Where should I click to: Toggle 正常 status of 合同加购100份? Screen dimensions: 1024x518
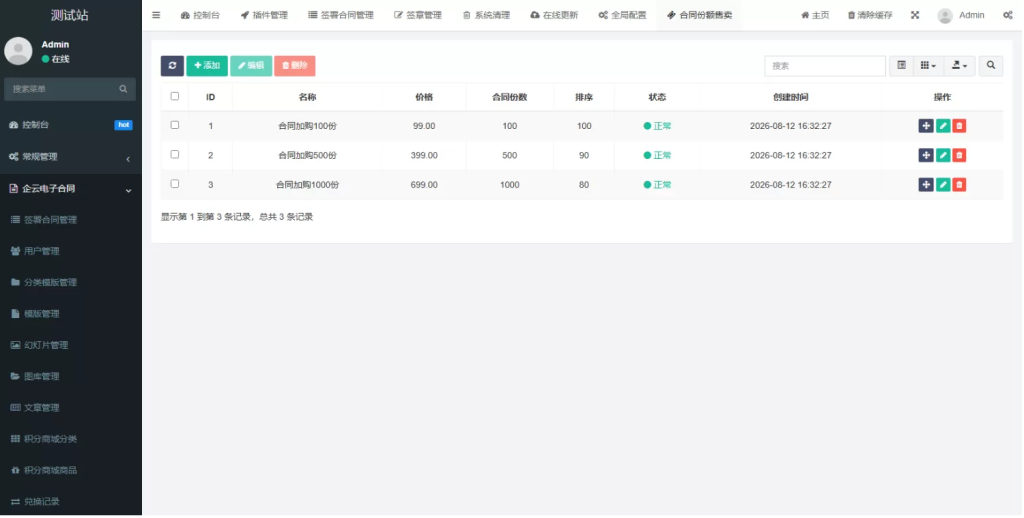click(657, 126)
